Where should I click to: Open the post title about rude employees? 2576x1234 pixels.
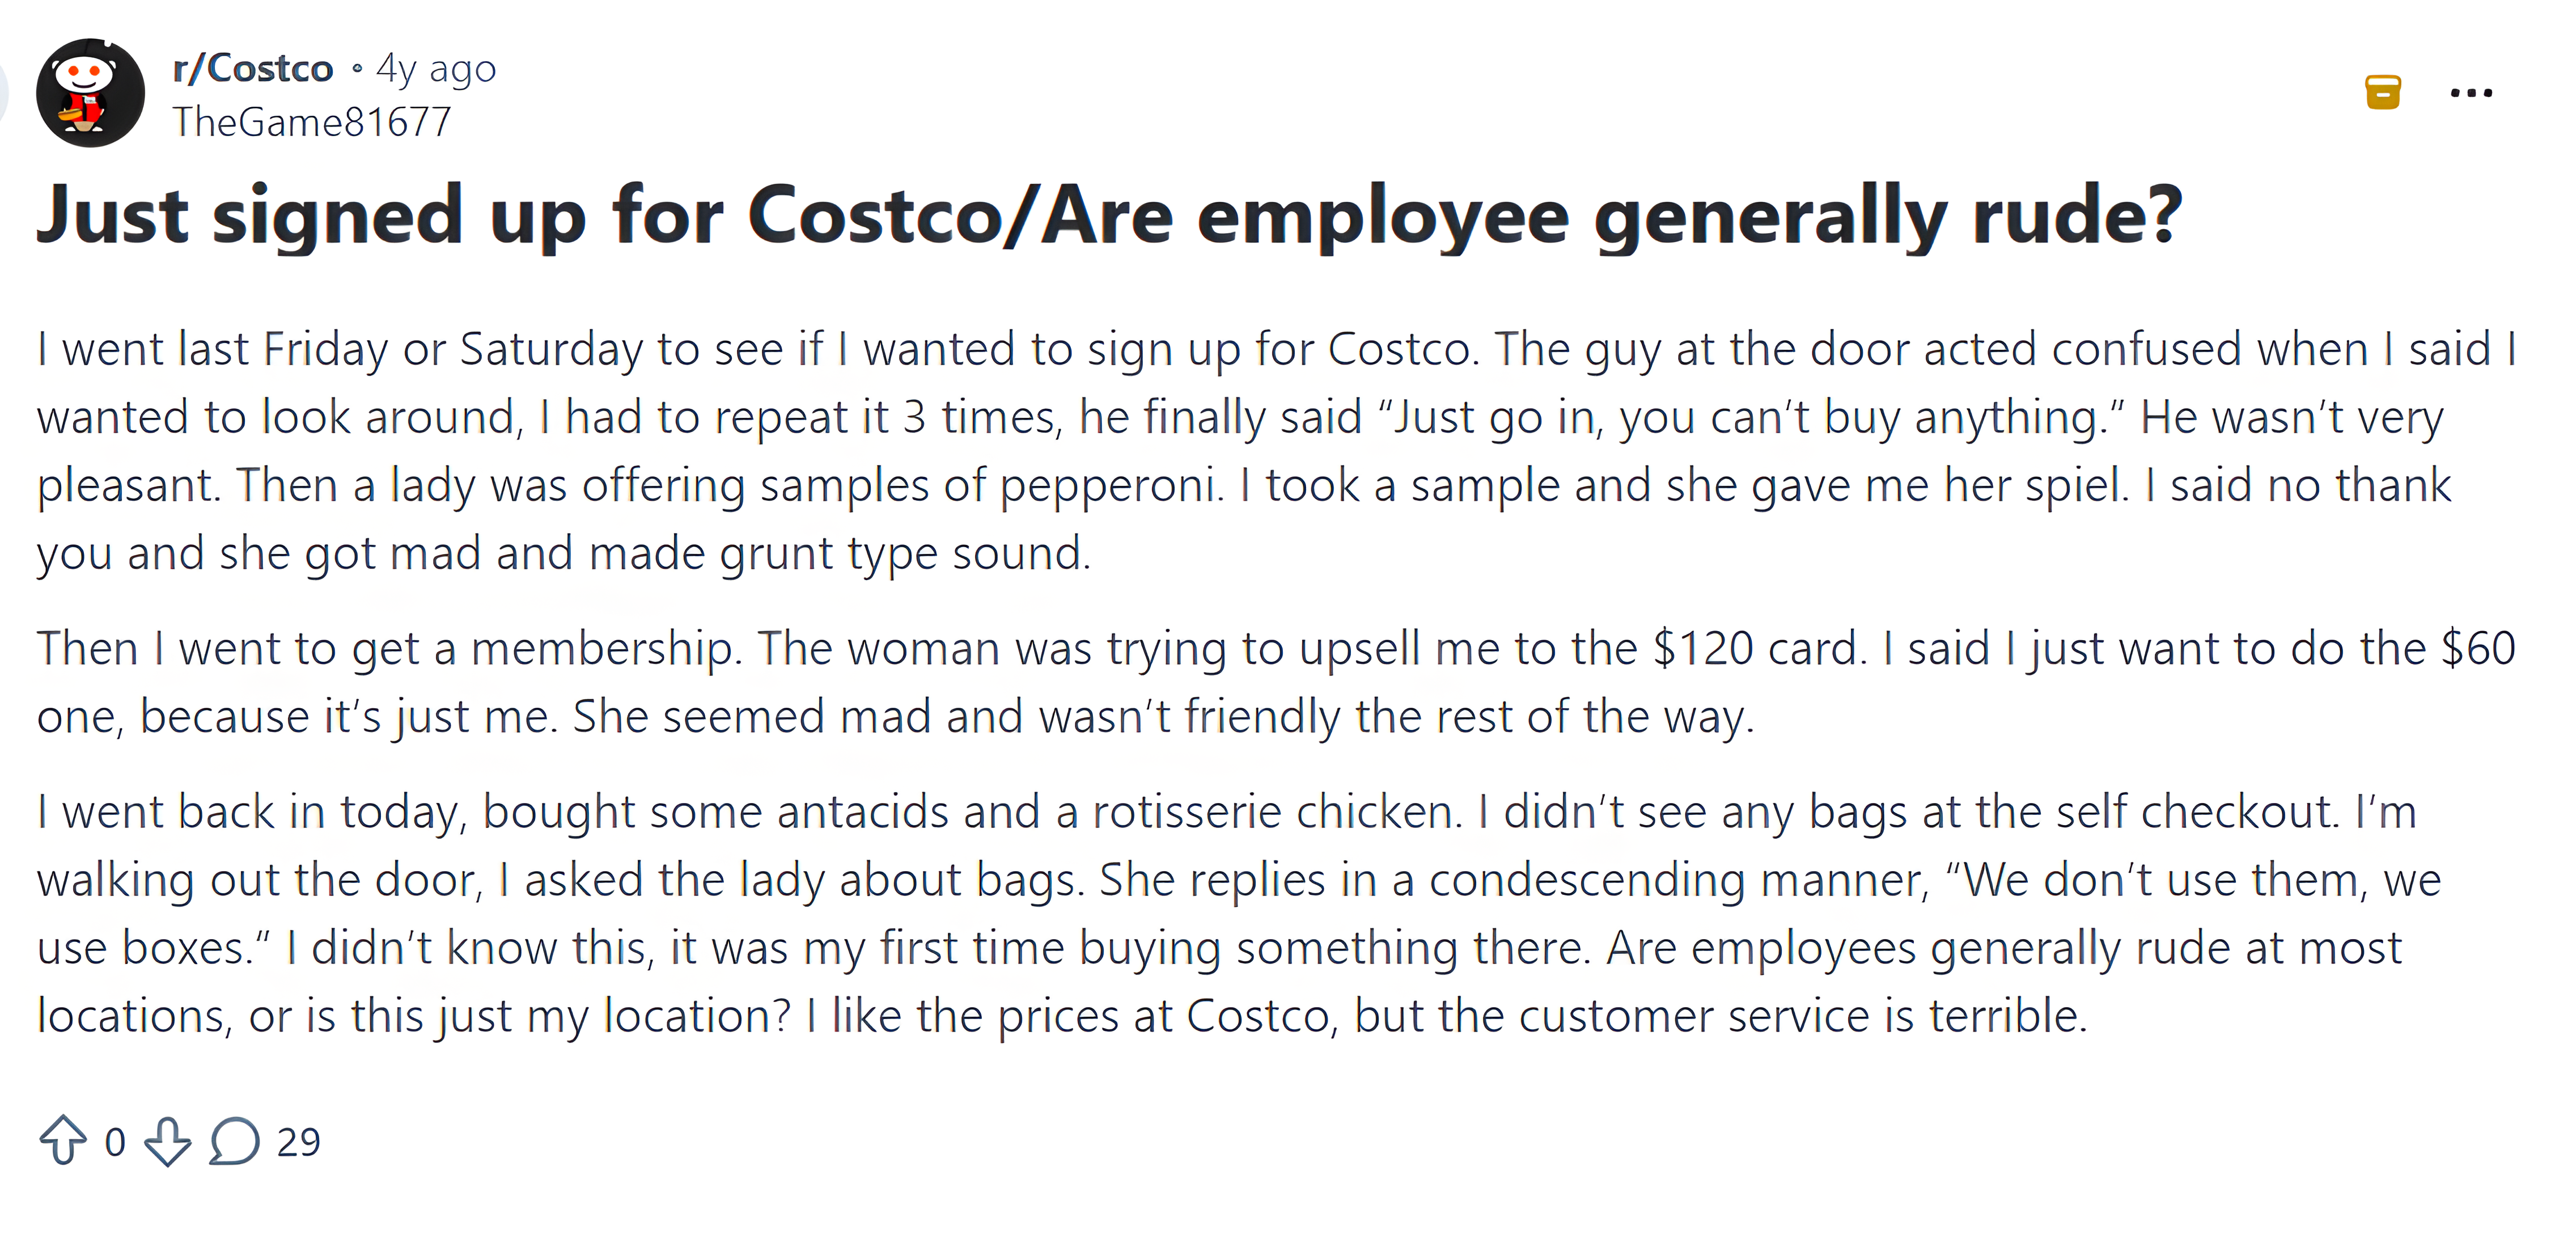pyautogui.click(x=1109, y=215)
